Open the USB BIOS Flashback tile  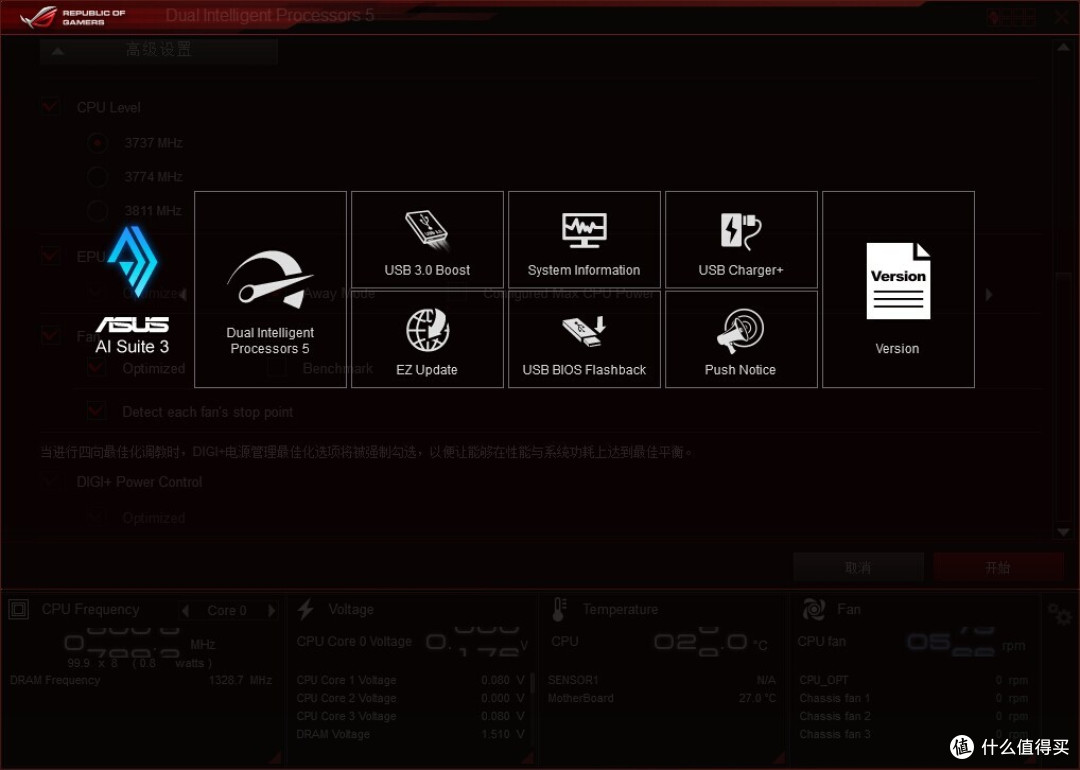click(x=584, y=339)
